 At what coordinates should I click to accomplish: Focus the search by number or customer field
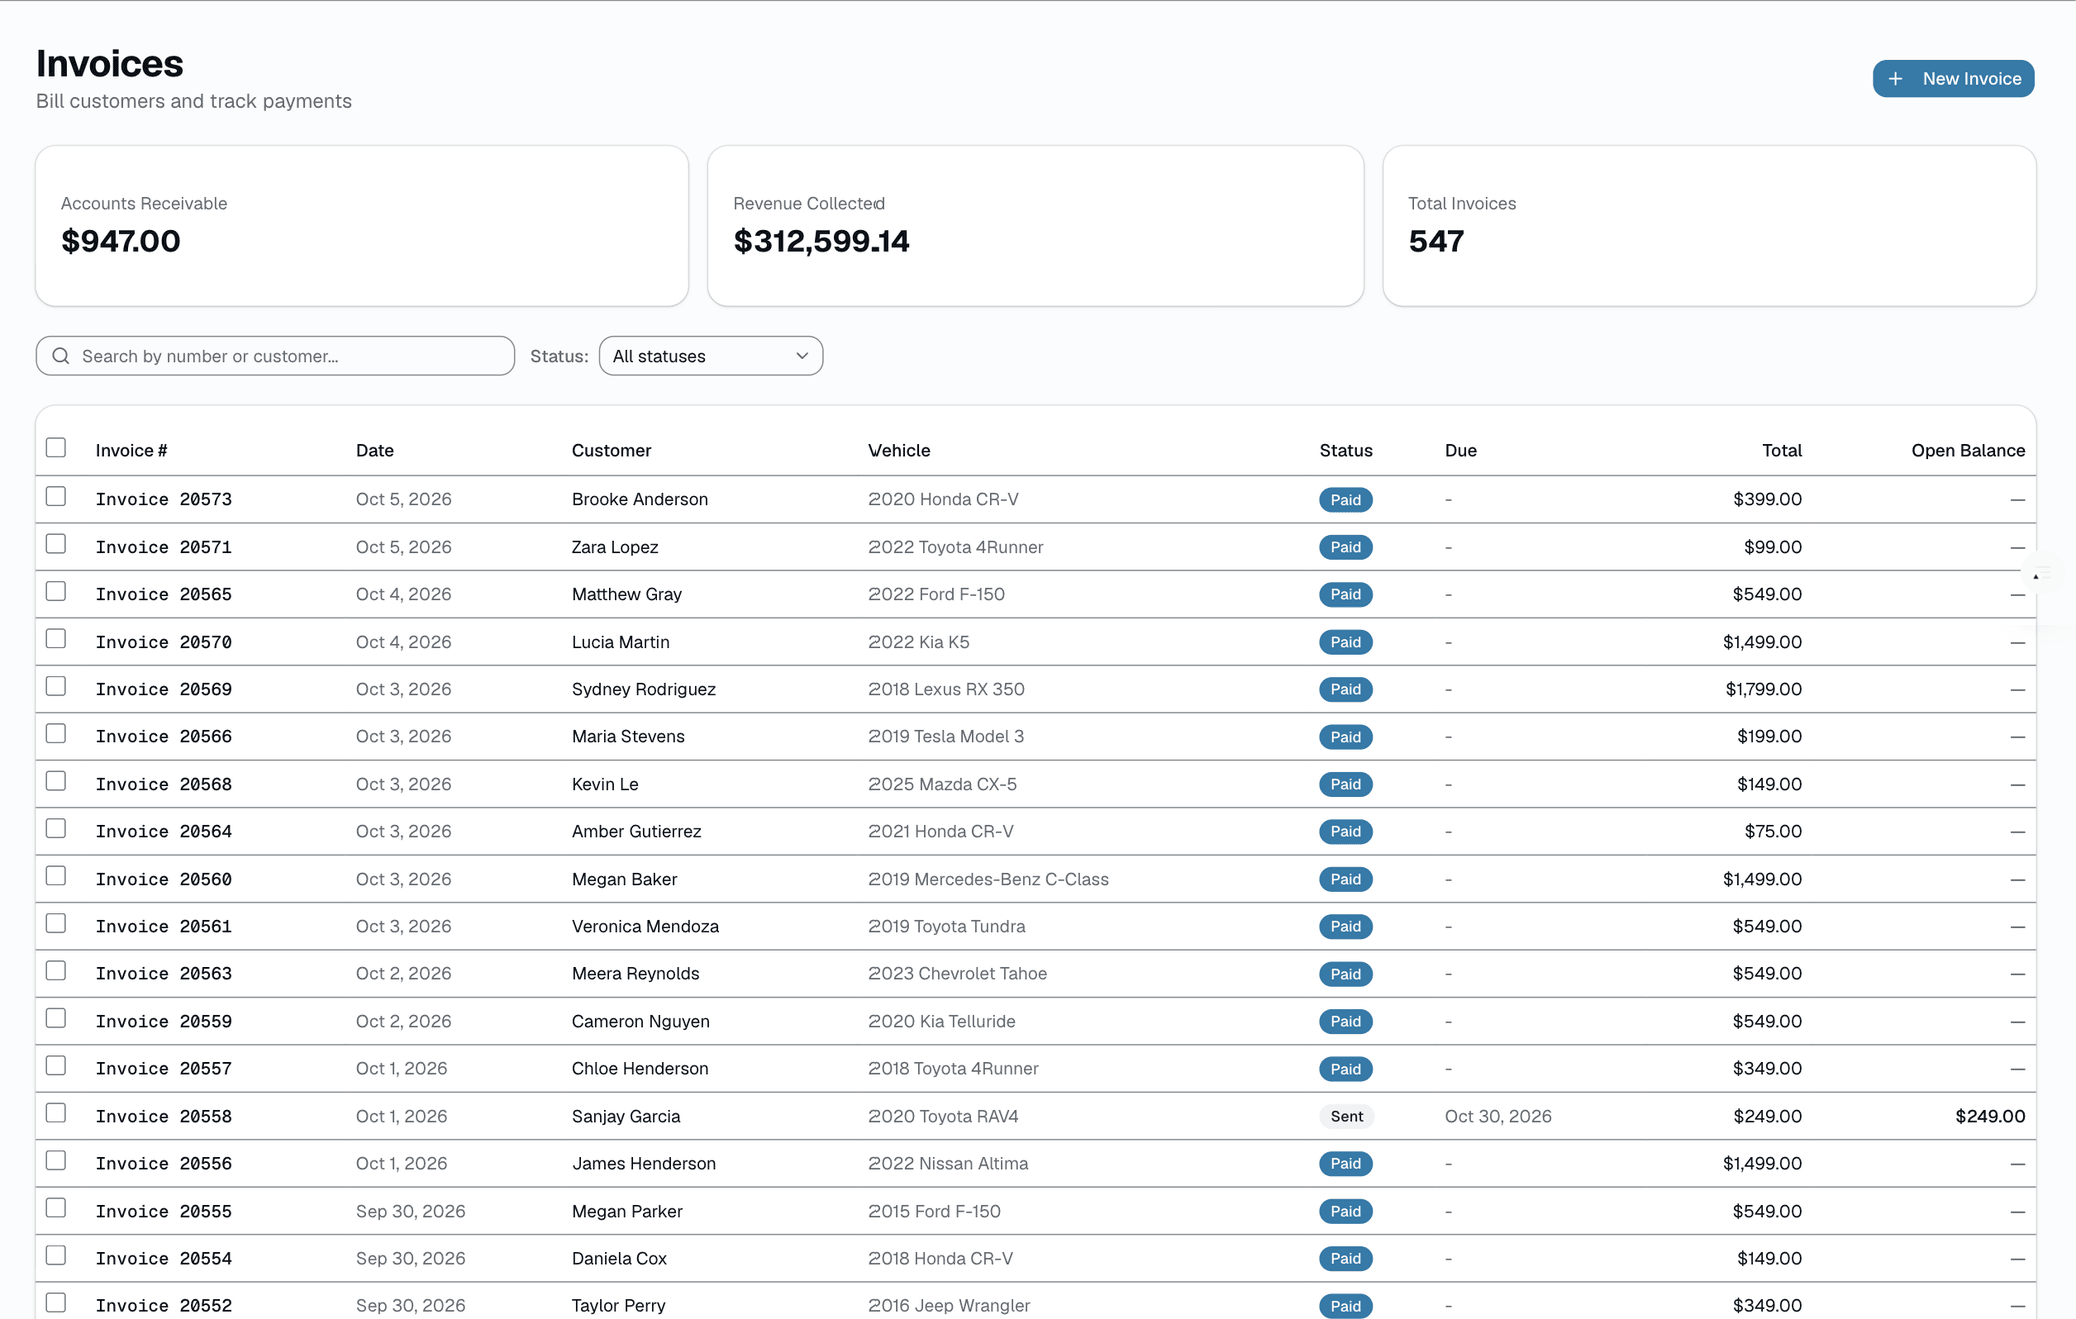click(275, 356)
